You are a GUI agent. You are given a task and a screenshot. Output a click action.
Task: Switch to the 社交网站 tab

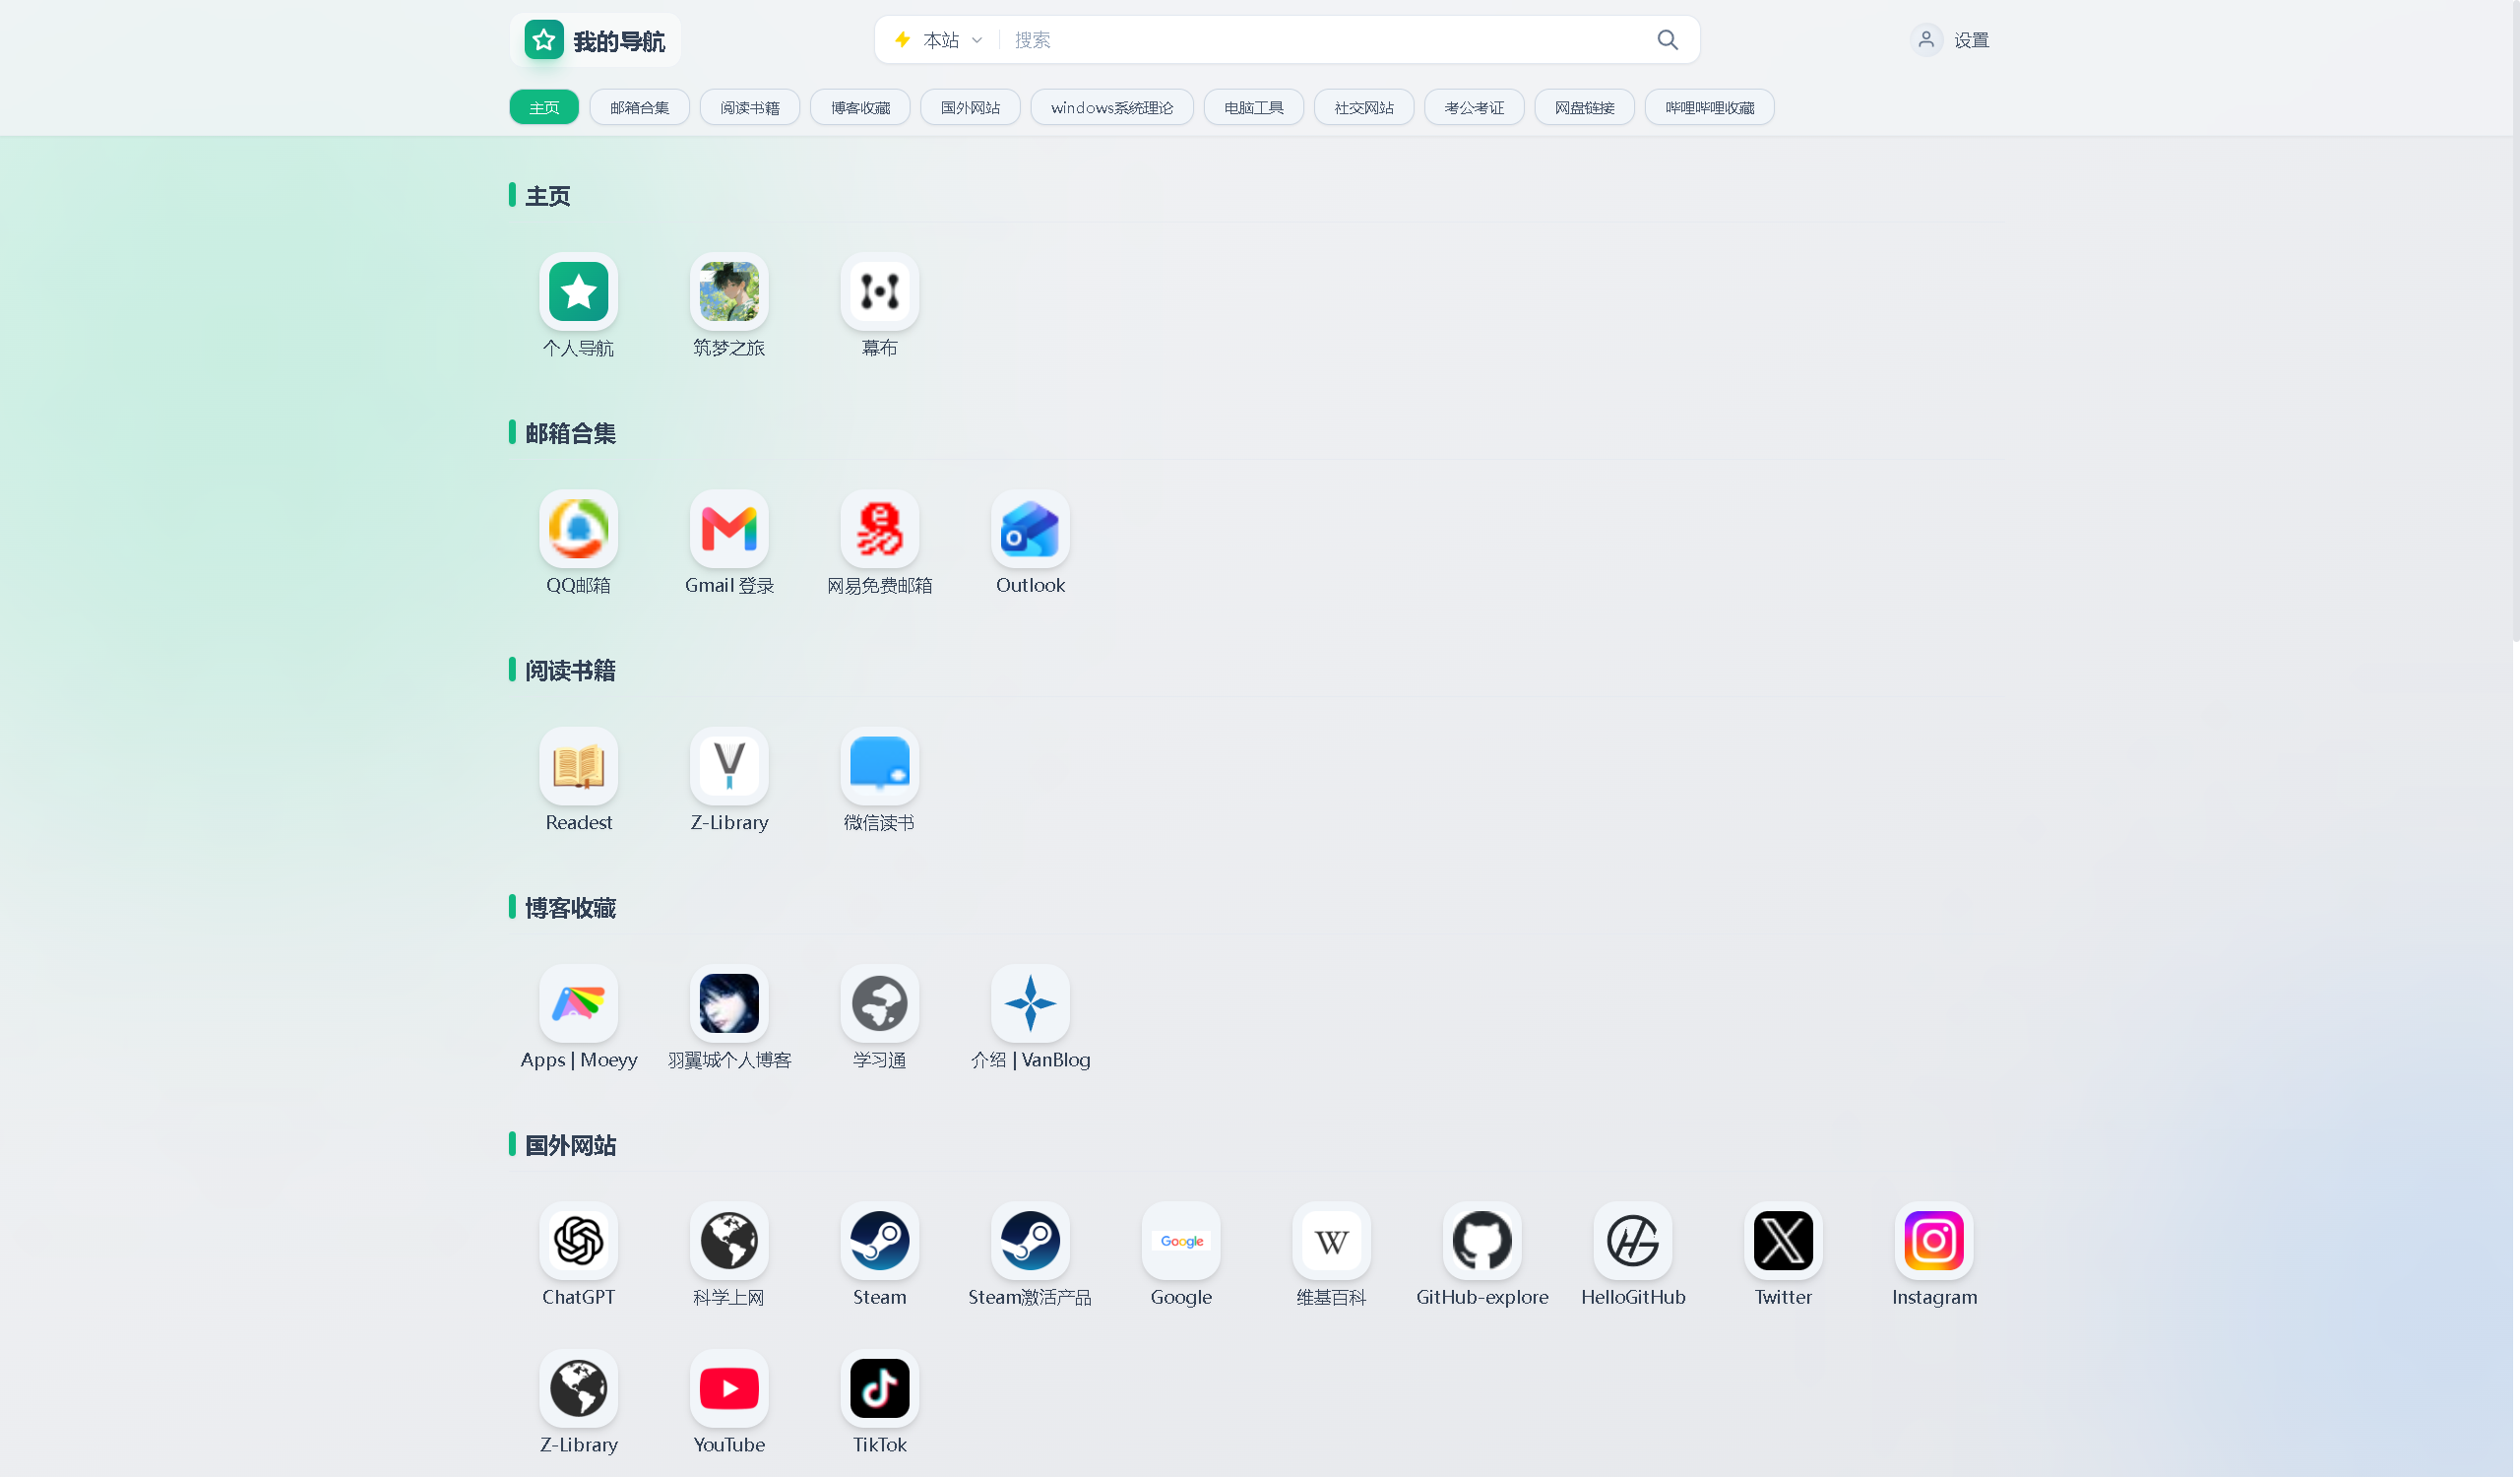point(1363,107)
